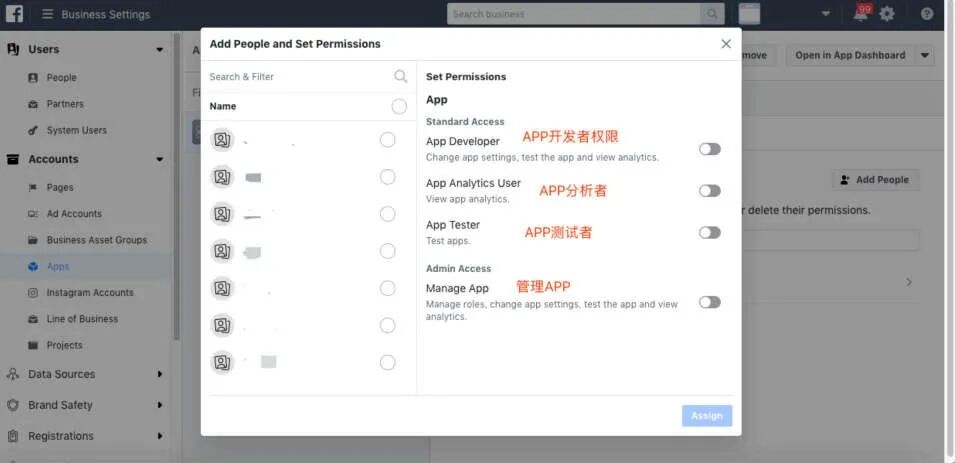Viewport: 955px width, 463px height.
Task: Enable the App Analytics User permission
Action: 710,191
